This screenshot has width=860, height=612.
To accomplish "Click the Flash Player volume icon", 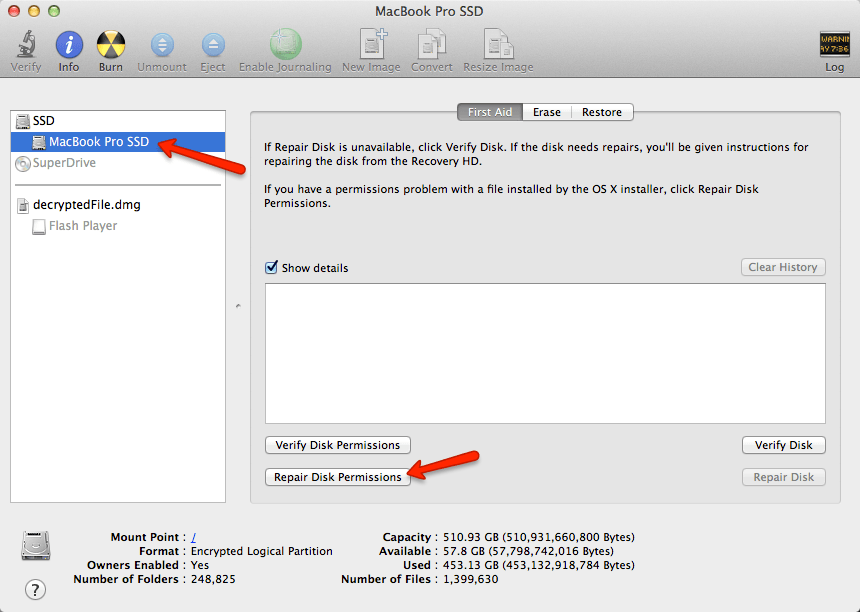I will pyautogui.click(x=39, y=226).
